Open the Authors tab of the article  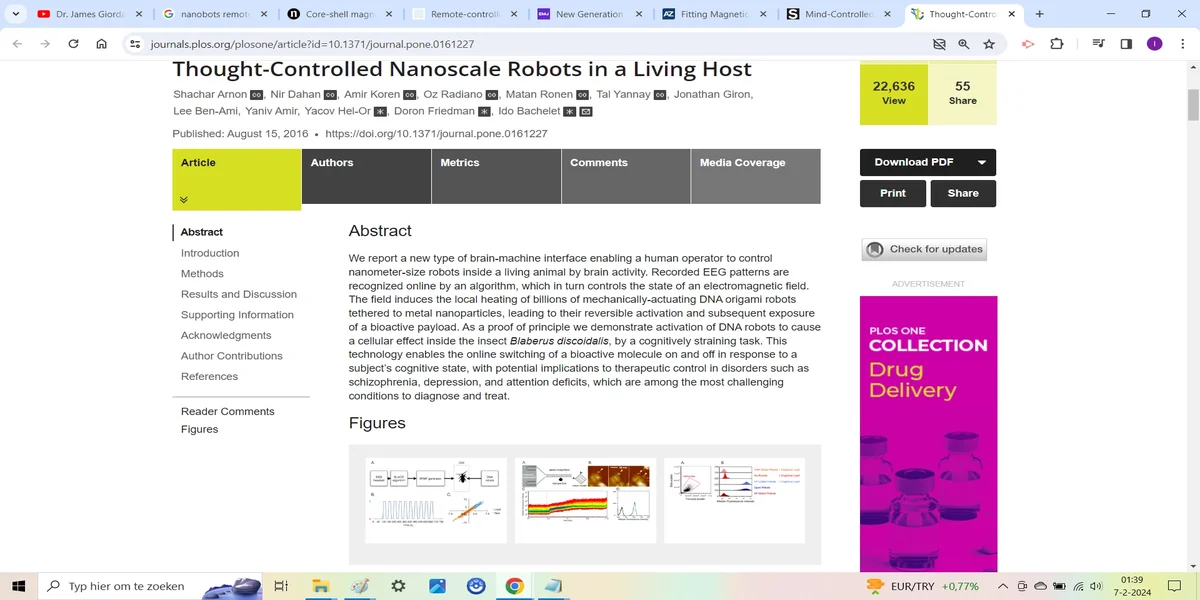(366, 176)
